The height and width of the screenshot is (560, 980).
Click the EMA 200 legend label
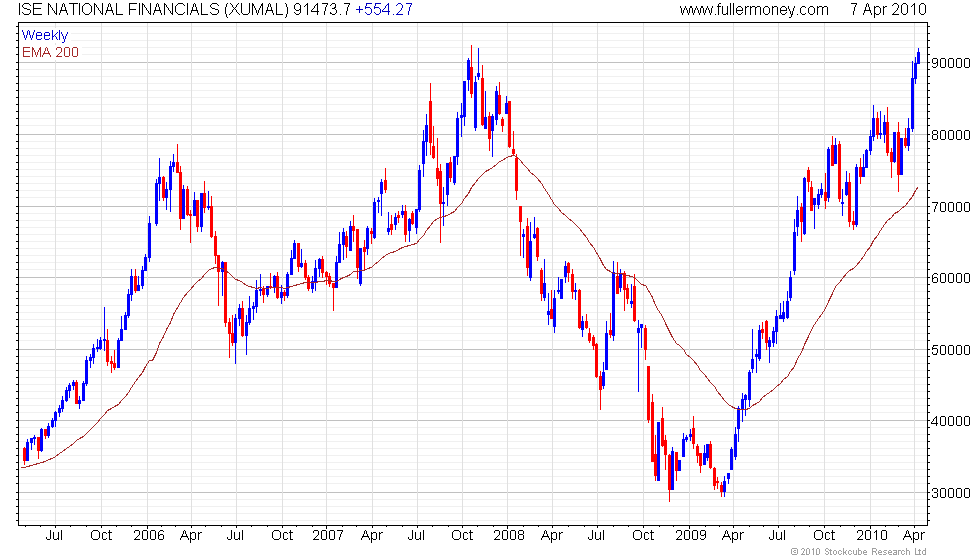tap(50, 52)
